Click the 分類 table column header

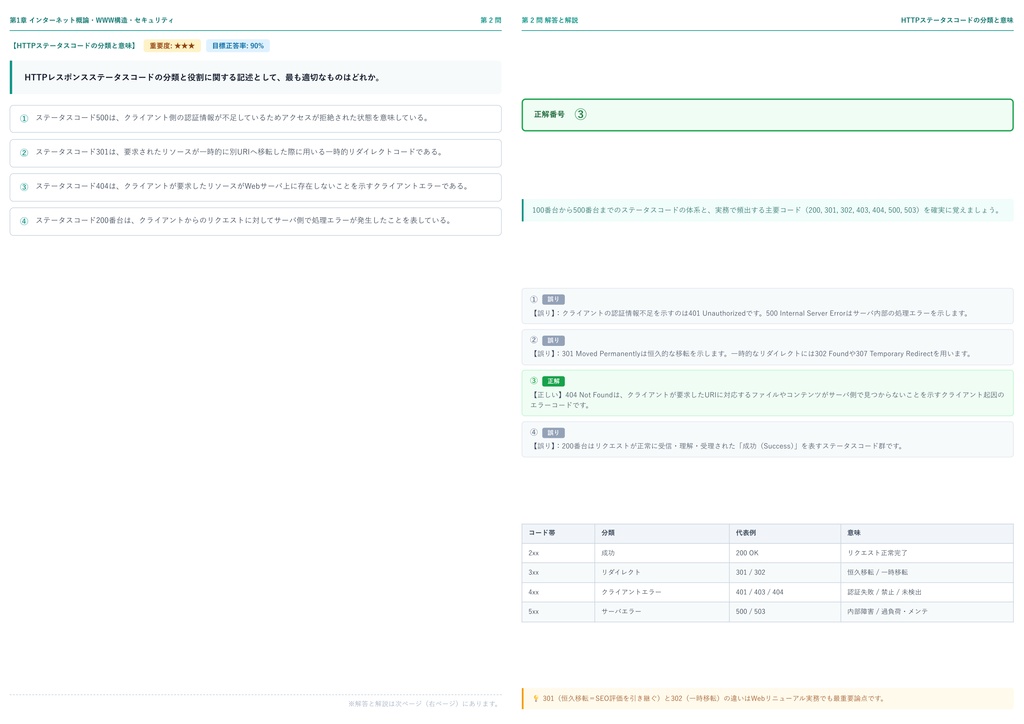coord(662,533)
